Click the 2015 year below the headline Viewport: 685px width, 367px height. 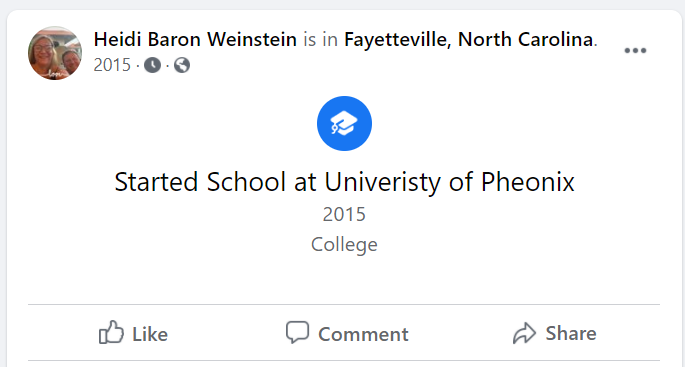pyautogui.click(x=344, y=215)
